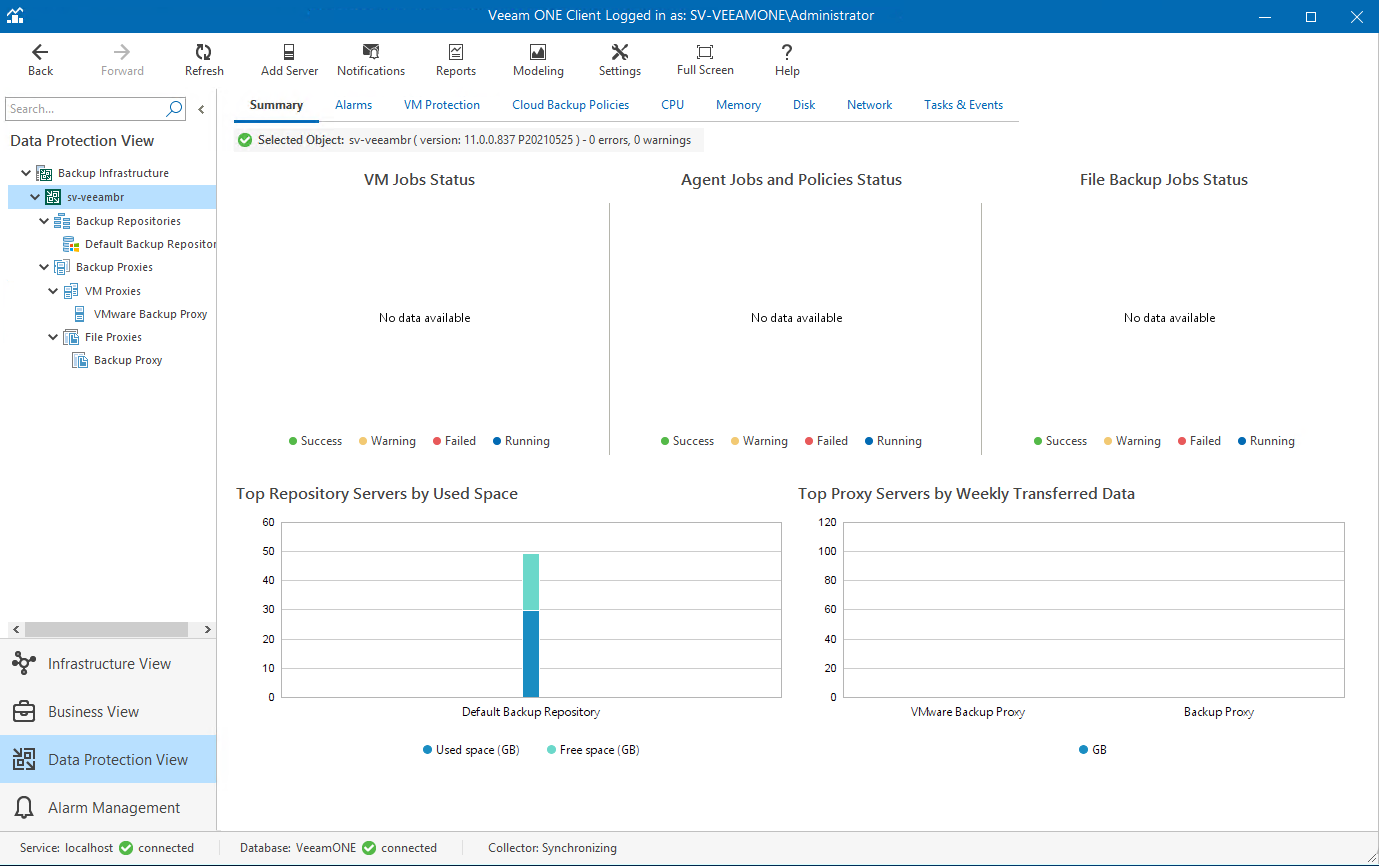
Task: Click into the Search input field
Action: (86, 109)
